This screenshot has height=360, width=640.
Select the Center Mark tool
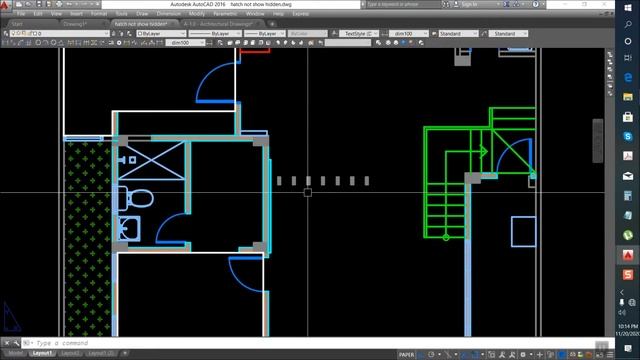click(x=119, y=43)
